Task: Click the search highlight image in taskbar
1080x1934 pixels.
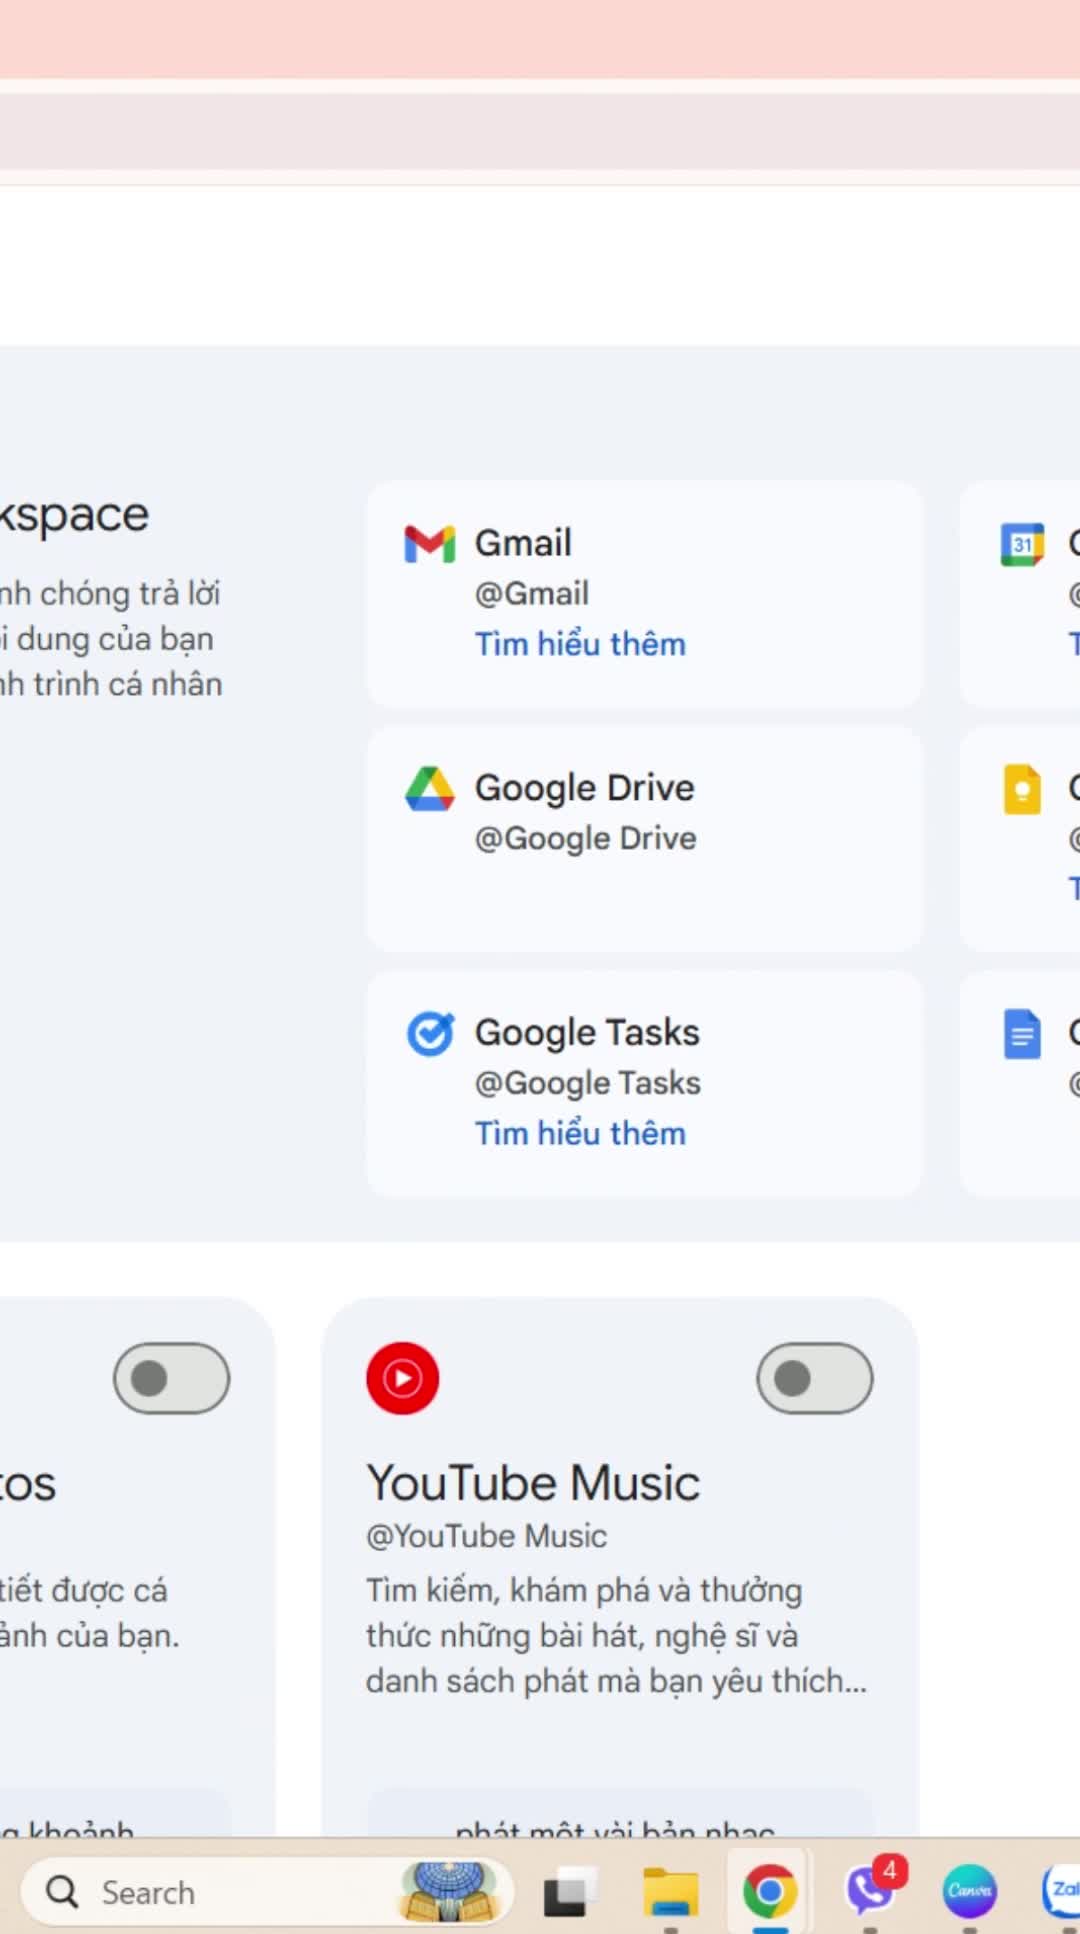Action: pyautogui.click(x=449, y=1891)
